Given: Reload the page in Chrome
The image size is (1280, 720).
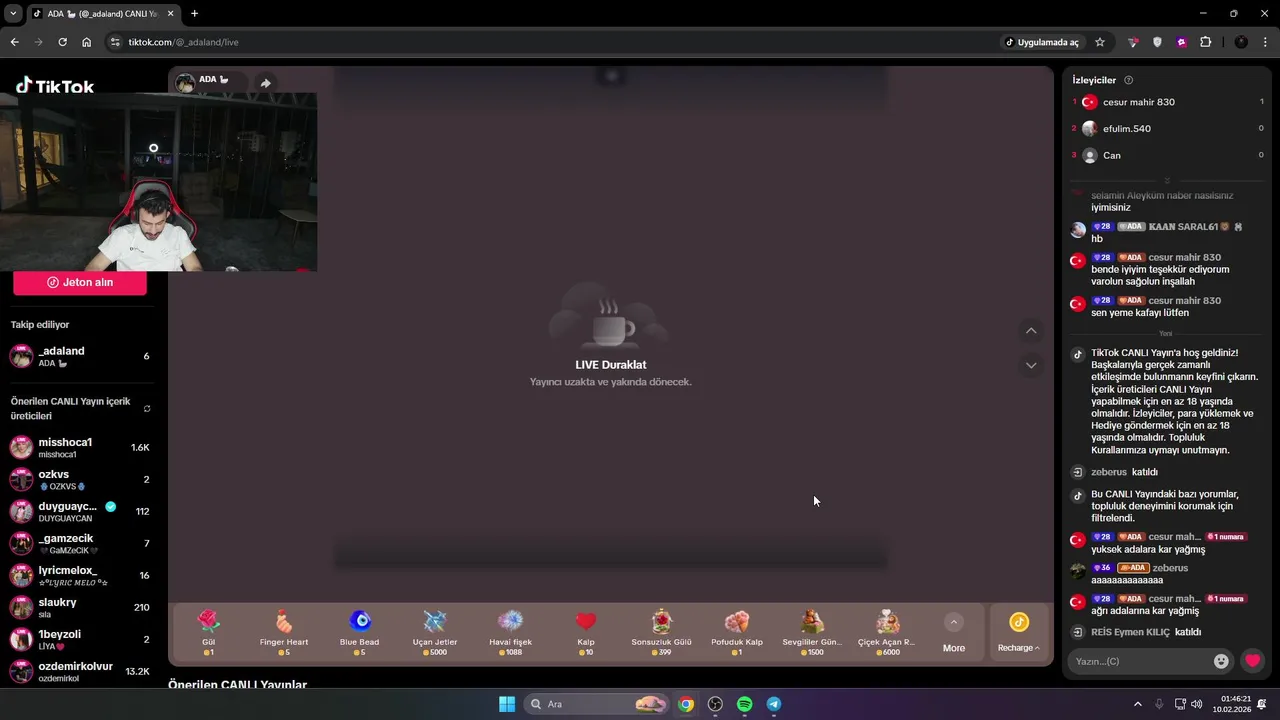Looking at the screenshot, I should [62, 42].
